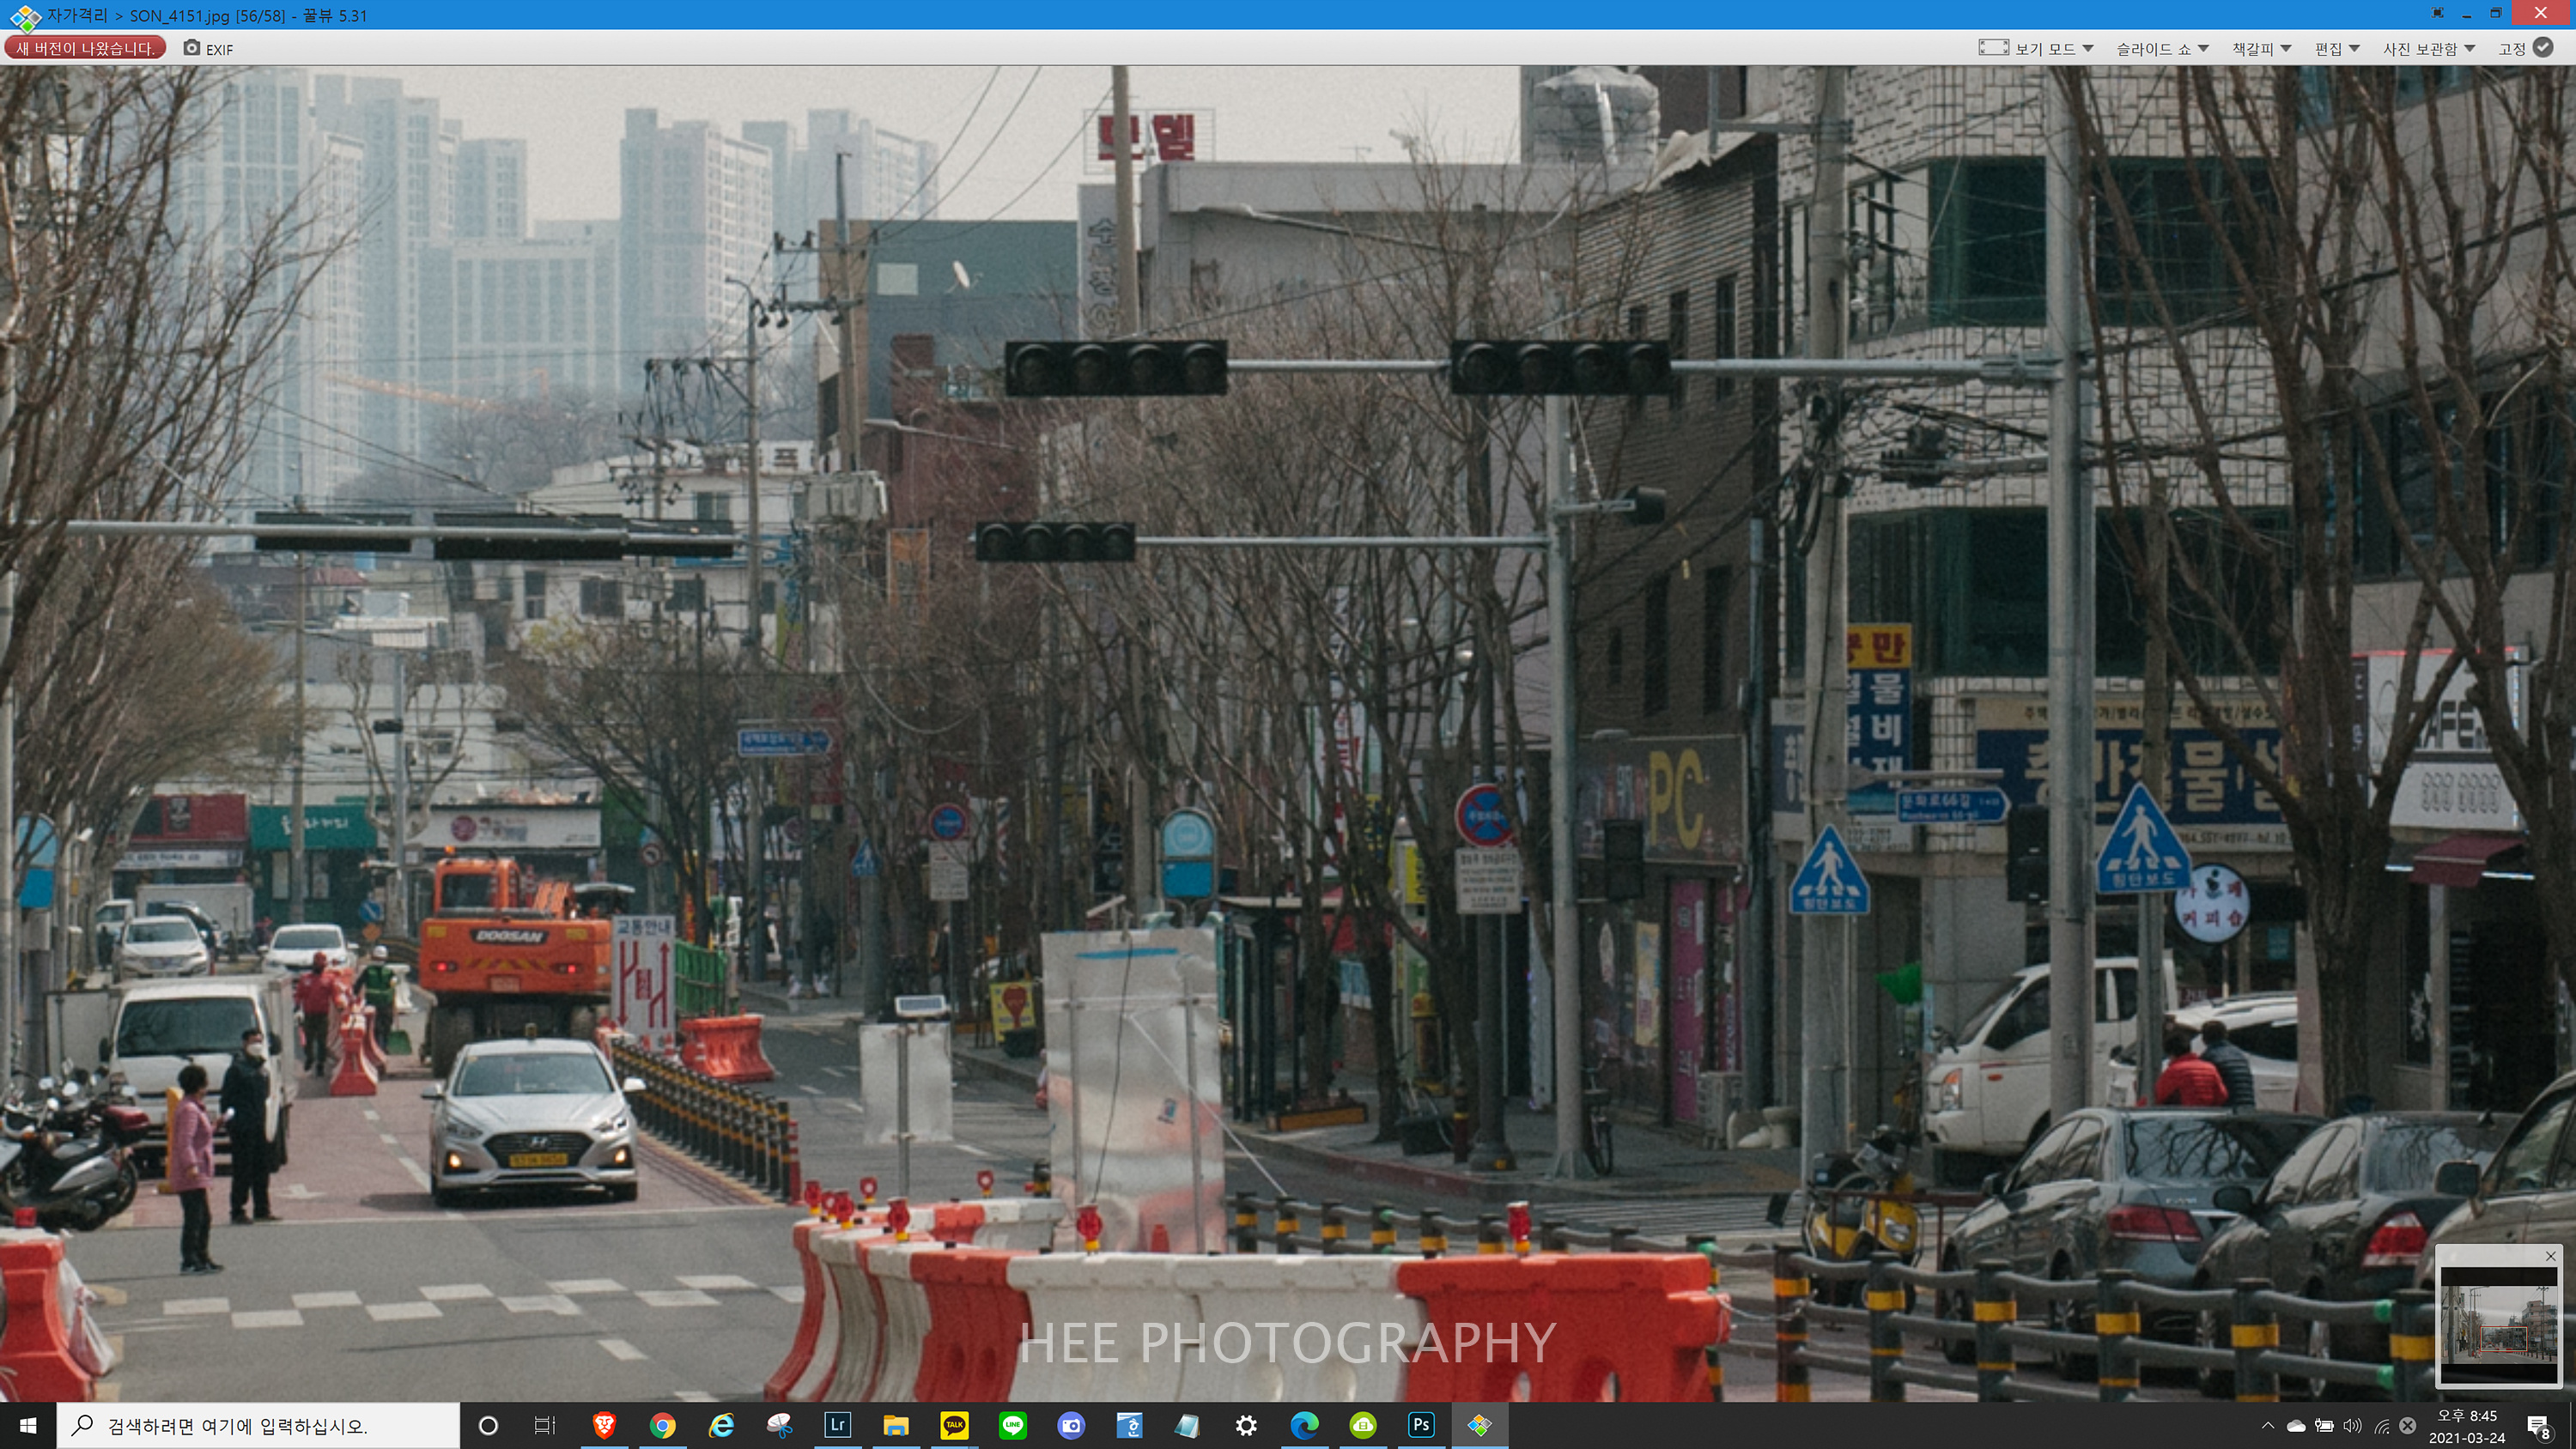Click the fullscreen view mode icon
The height and width of the screenshot is (1449, 2576).
tap(1992, 48)
